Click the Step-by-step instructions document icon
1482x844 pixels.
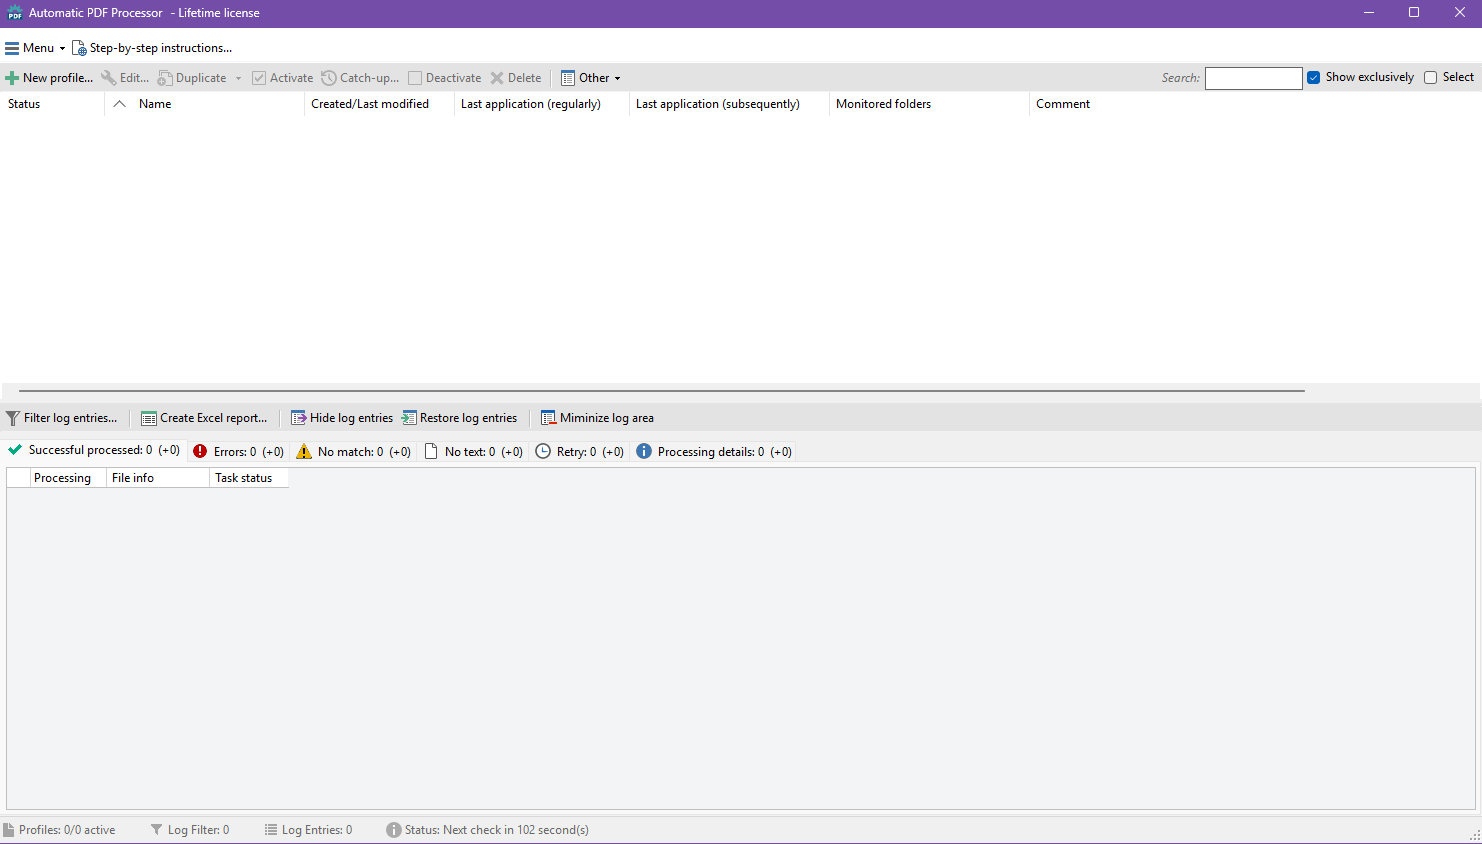click(x=79, y=48)
